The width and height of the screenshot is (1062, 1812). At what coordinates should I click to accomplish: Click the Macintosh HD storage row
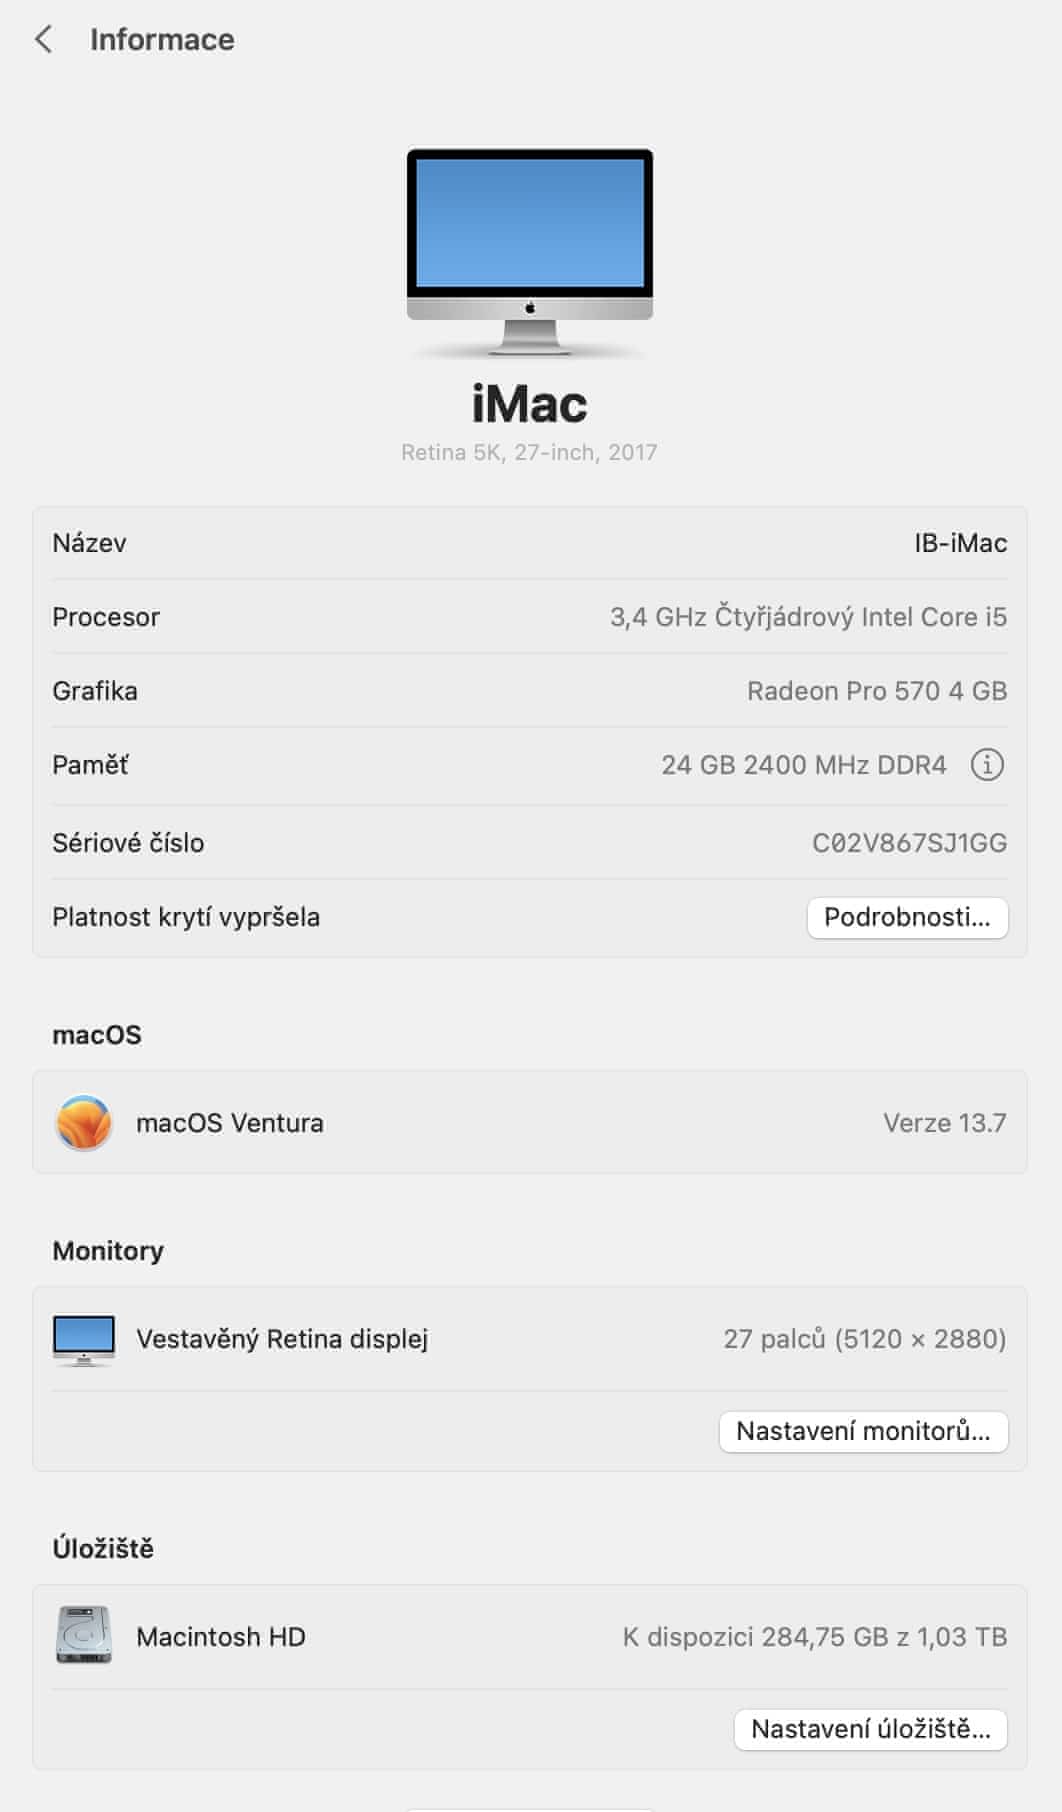(530, 1637)
